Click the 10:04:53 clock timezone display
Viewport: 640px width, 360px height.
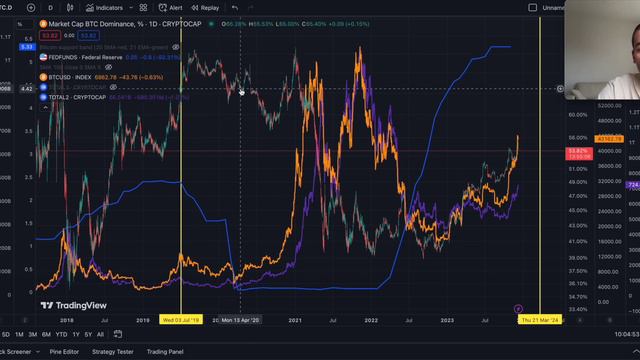coord(627,334)
